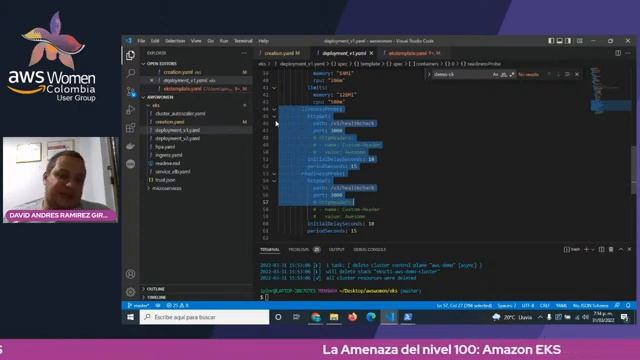Screen dimensions: 640x360
Task: Click the Windows taskbar search box
Action: pos(204,317)
